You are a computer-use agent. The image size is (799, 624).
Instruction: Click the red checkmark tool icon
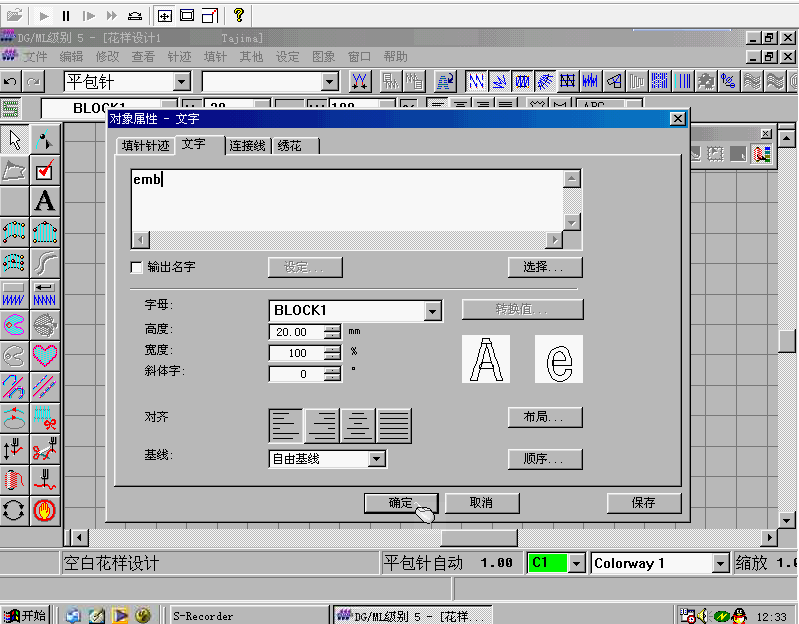click(x=45, y=171)
